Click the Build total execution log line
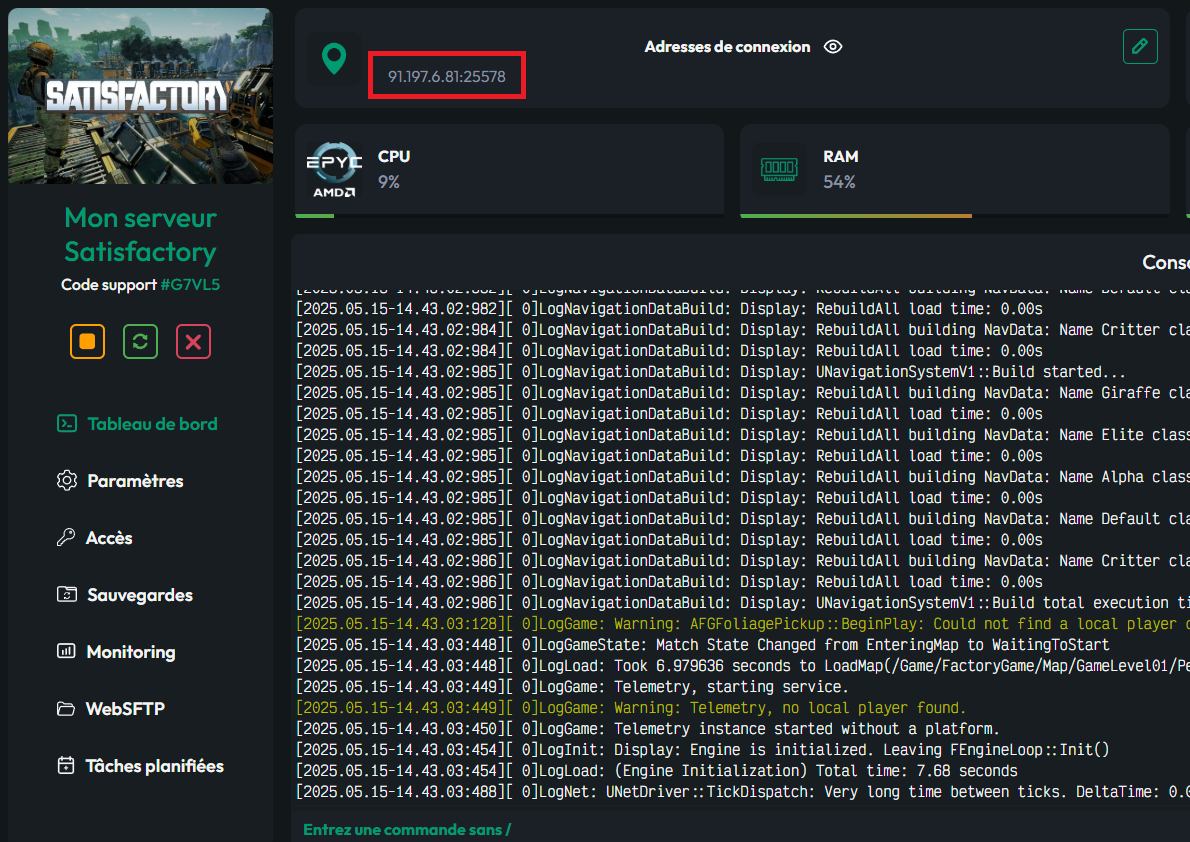Viewport: 1190px width, 842px height. click(742, 603)
